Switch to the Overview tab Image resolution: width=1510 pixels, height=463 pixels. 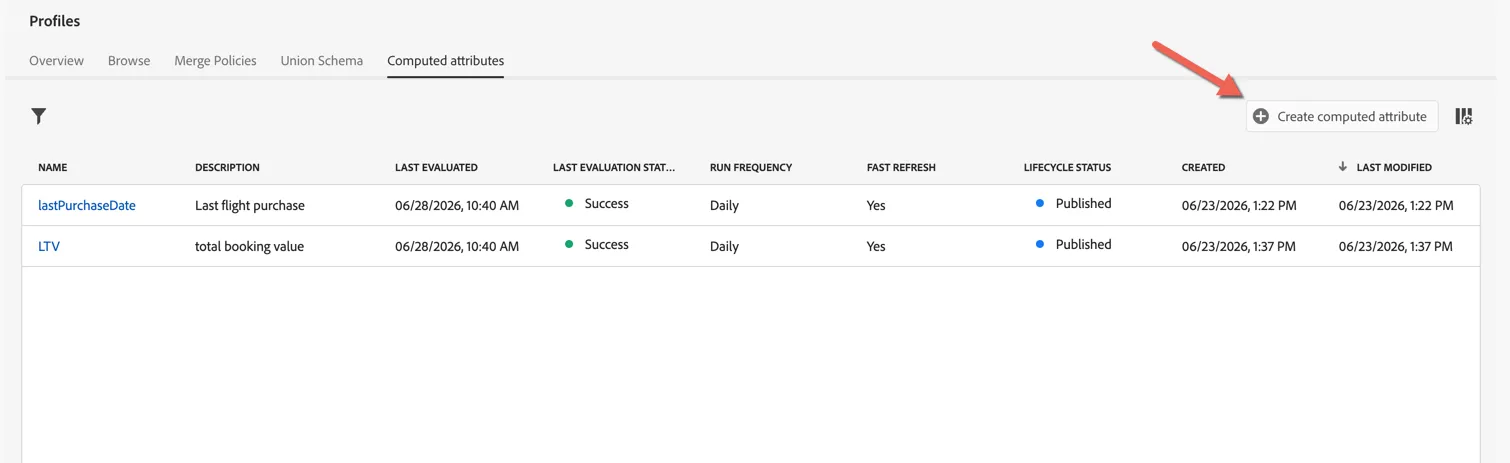tap(56, 61)
